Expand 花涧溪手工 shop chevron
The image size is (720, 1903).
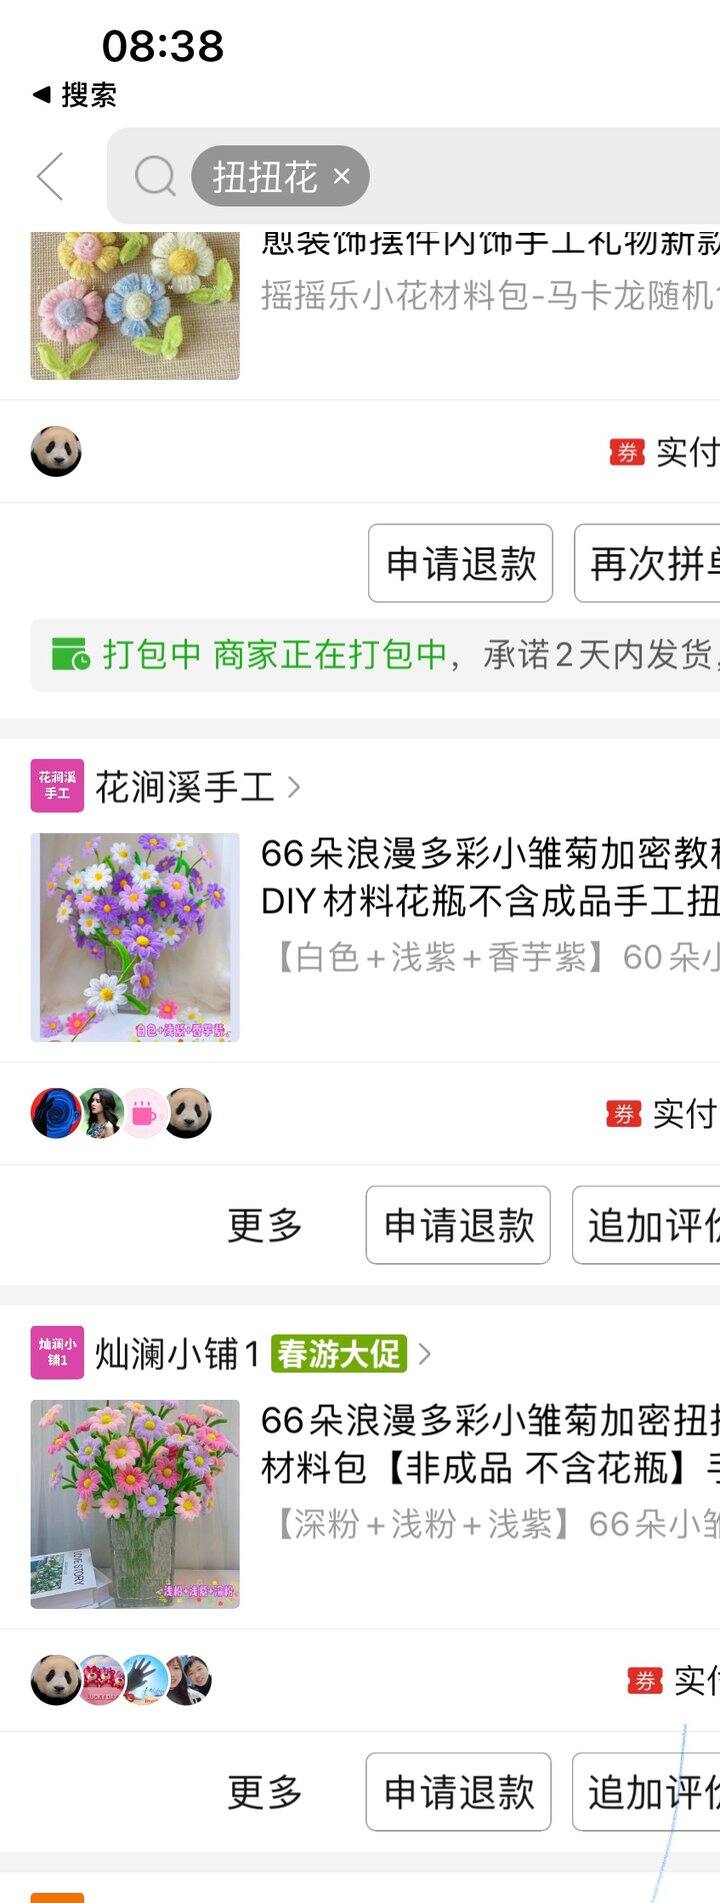294,787
